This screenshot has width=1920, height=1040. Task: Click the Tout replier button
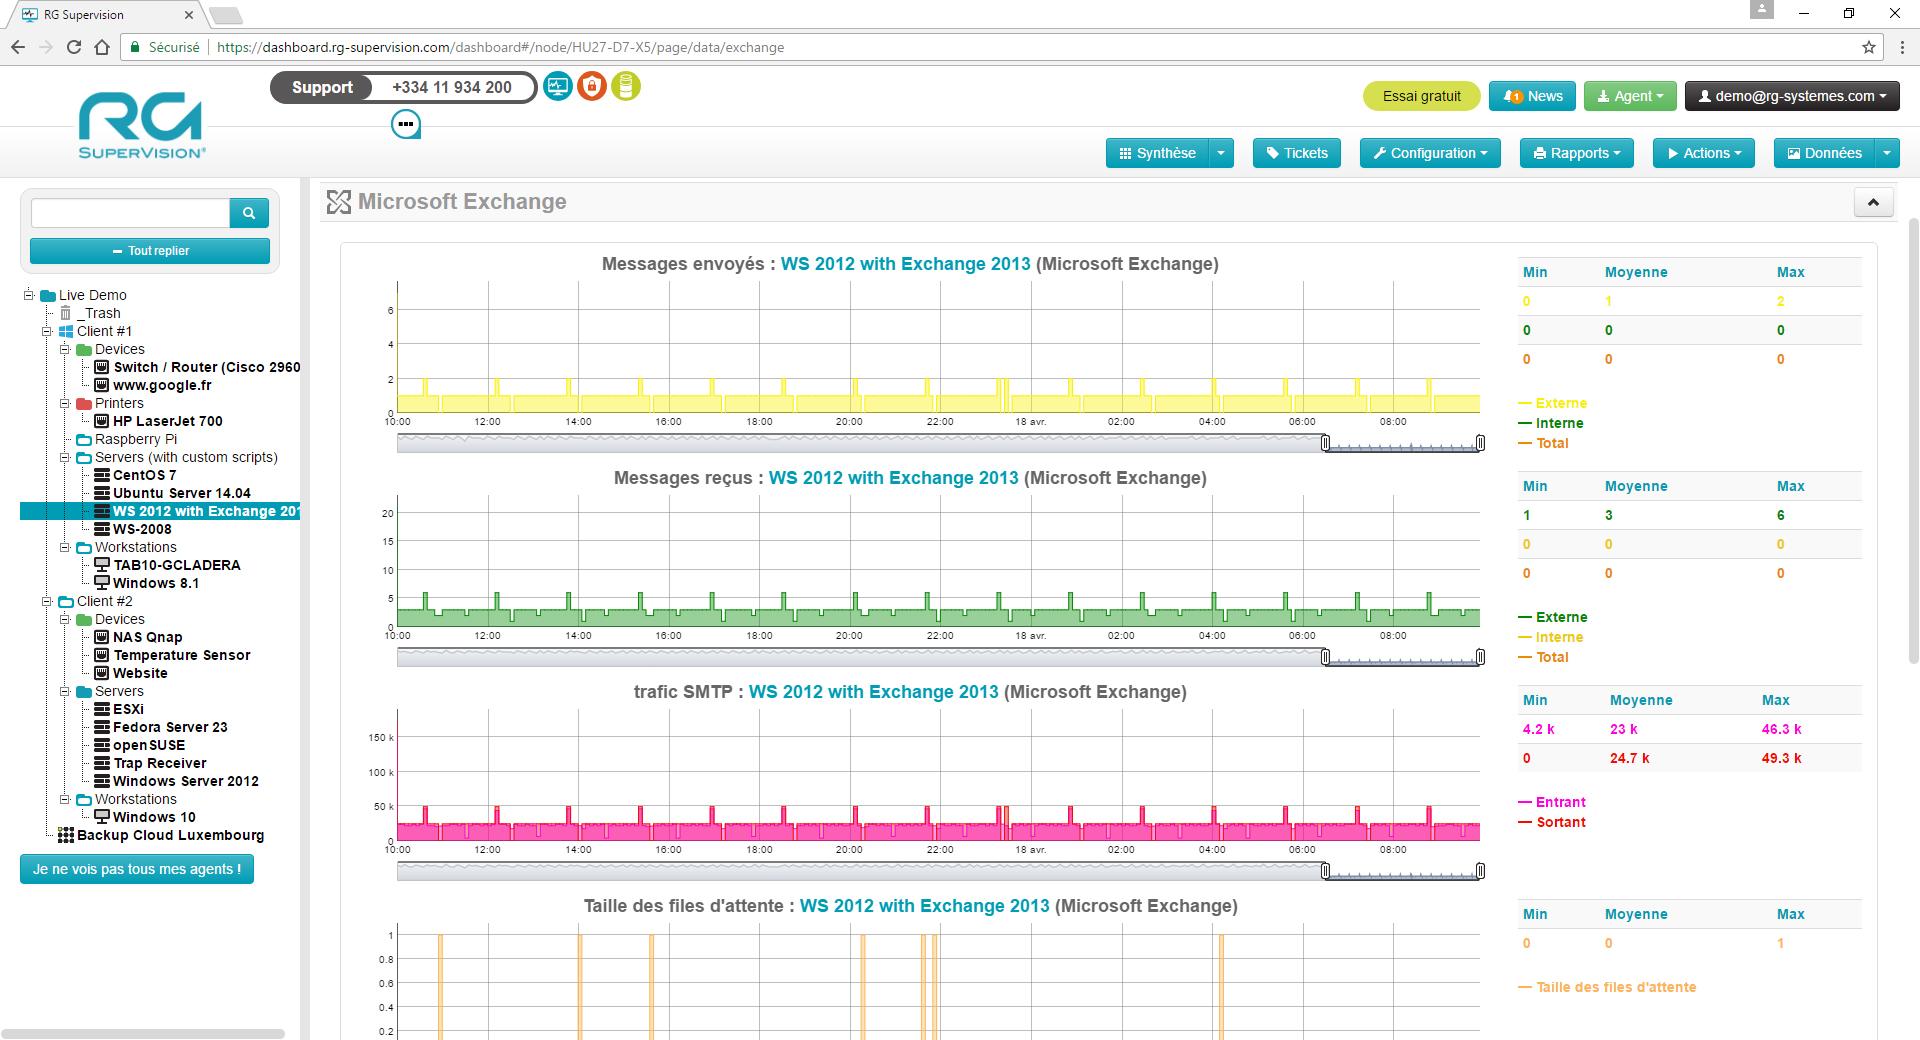(x=150, y=251)
